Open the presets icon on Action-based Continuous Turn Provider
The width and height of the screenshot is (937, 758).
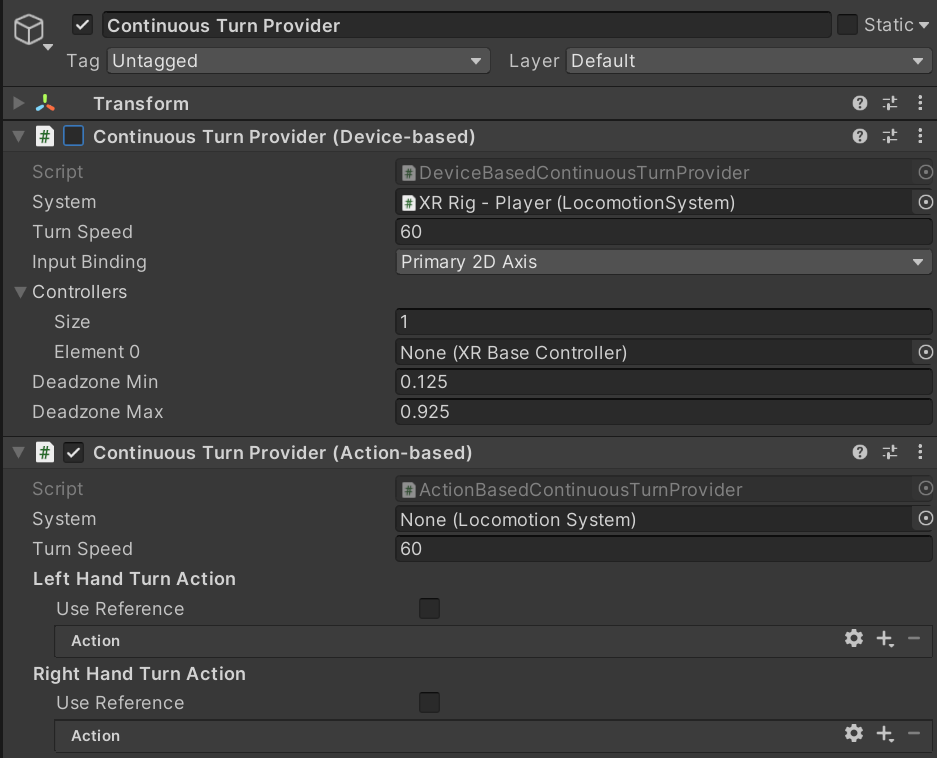coord(889,452)
